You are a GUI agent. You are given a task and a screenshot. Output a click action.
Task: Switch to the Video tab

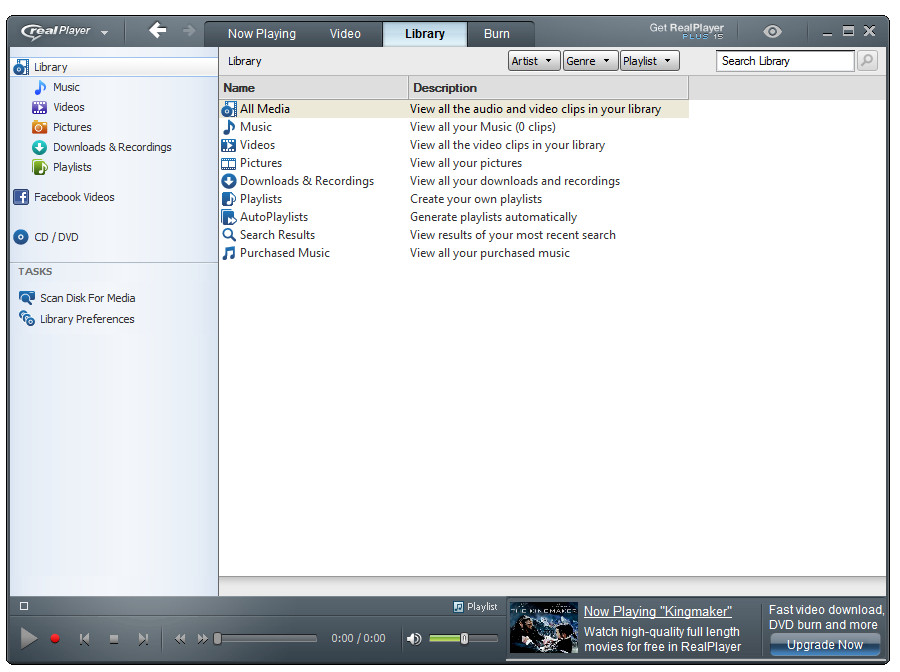point(345,34)
